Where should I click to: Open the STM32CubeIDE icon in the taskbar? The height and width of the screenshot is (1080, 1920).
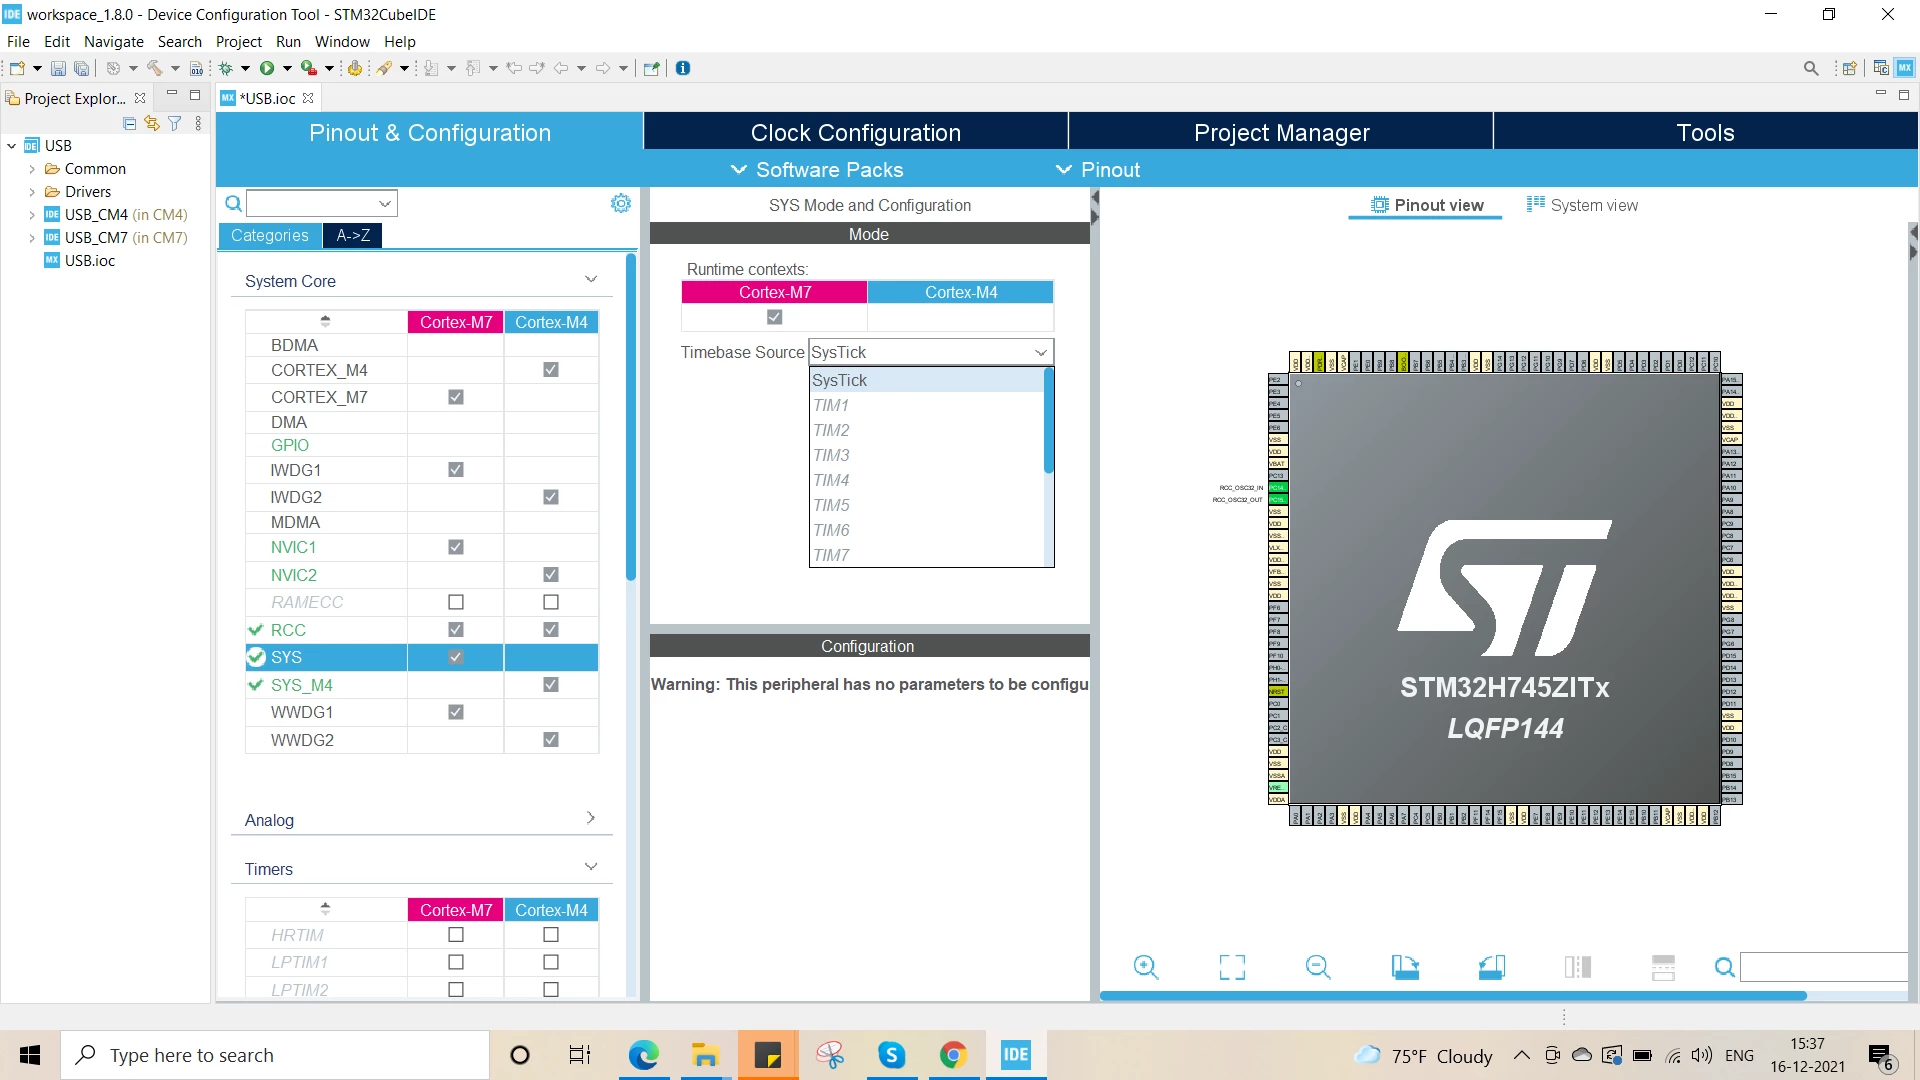(x=1016, y=1055)
